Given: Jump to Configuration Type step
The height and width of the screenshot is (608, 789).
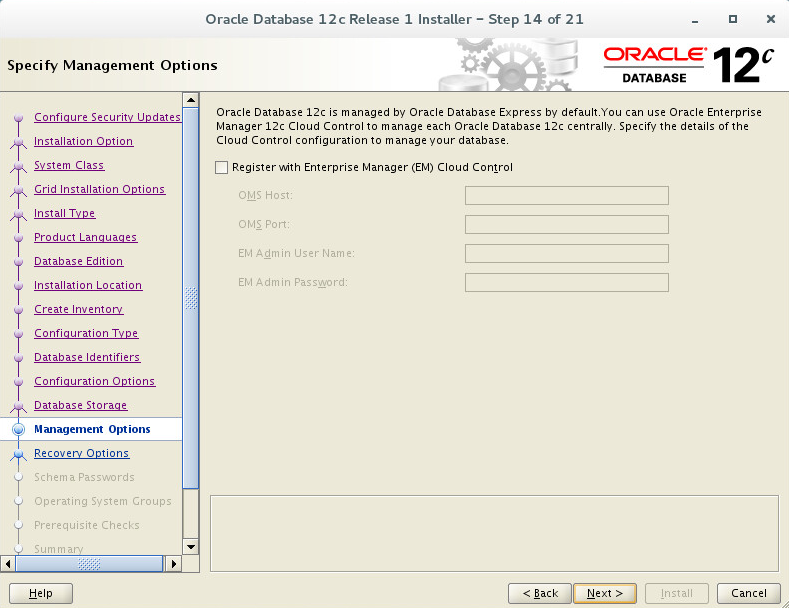Looking at the screenshot, I should (86, 333).
